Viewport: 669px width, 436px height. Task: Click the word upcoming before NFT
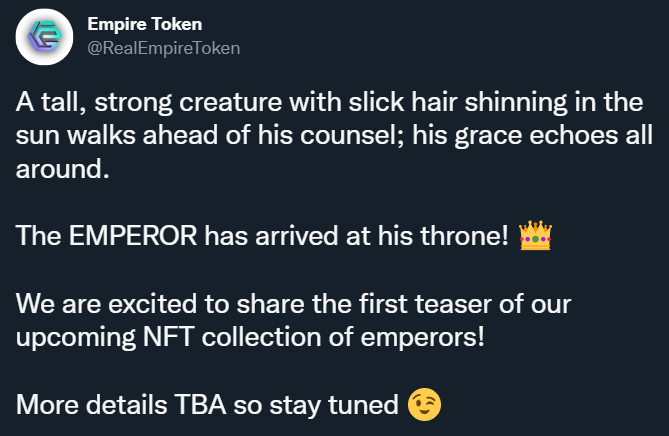click(x=76, y=338)
